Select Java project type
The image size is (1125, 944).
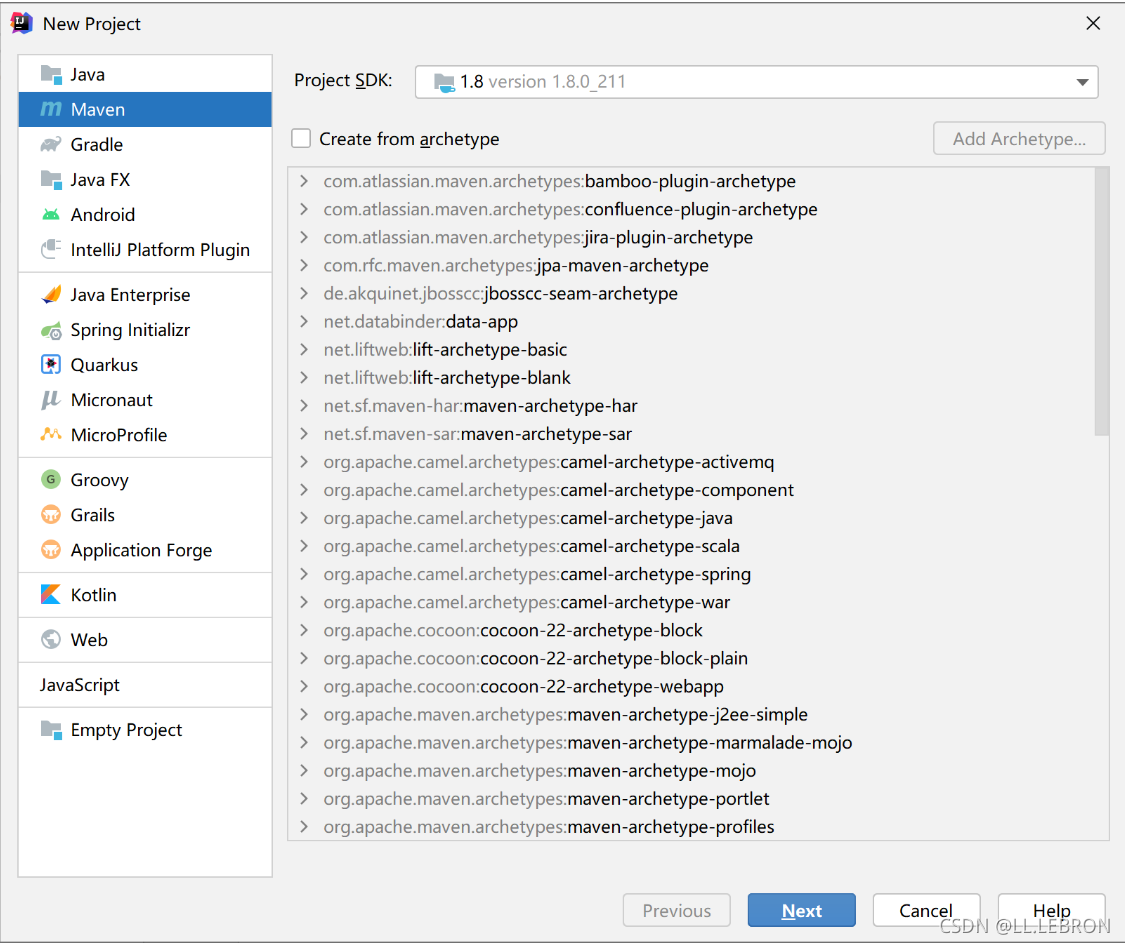click(145, 75)
